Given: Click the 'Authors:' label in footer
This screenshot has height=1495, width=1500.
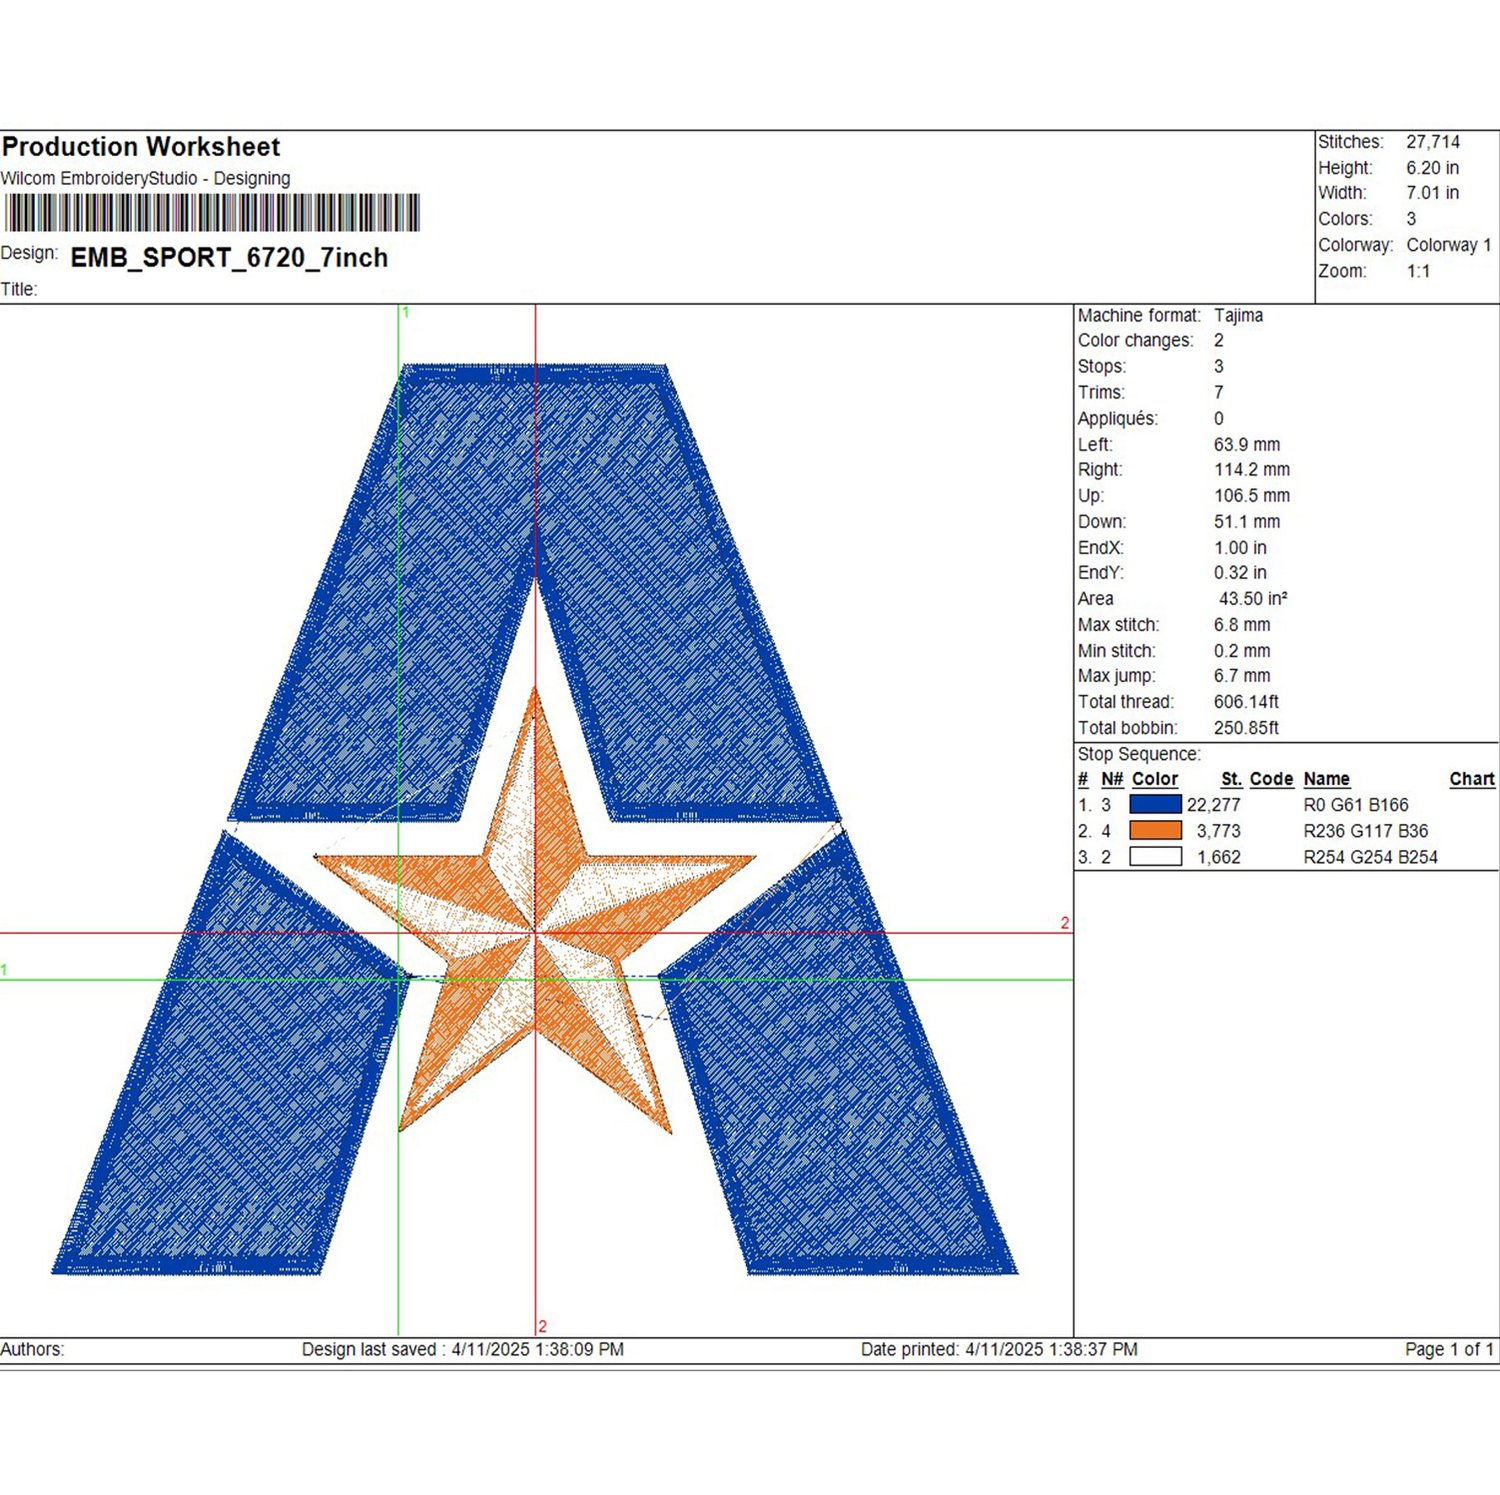Looking at the screenshot, I should click(32, 1349).
